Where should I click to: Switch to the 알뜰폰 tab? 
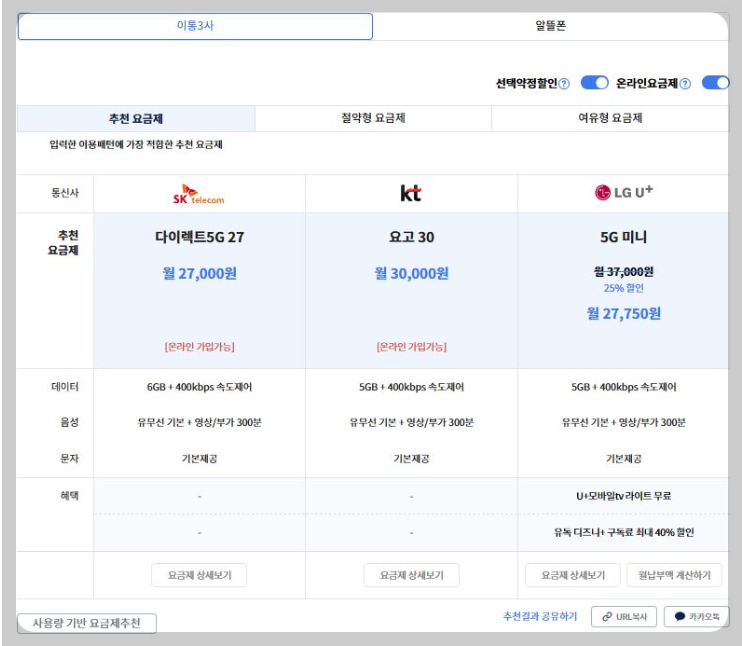coord(550,26)
